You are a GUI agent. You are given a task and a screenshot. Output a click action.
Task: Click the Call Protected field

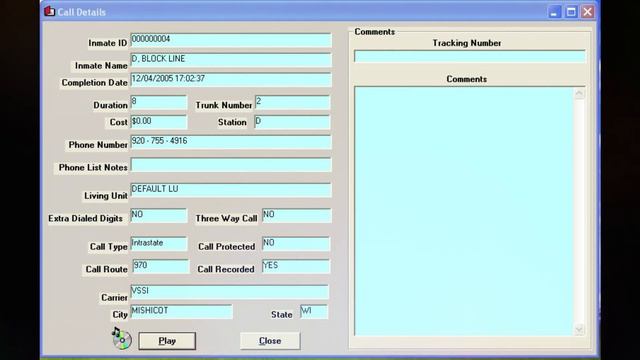(296, 244)
